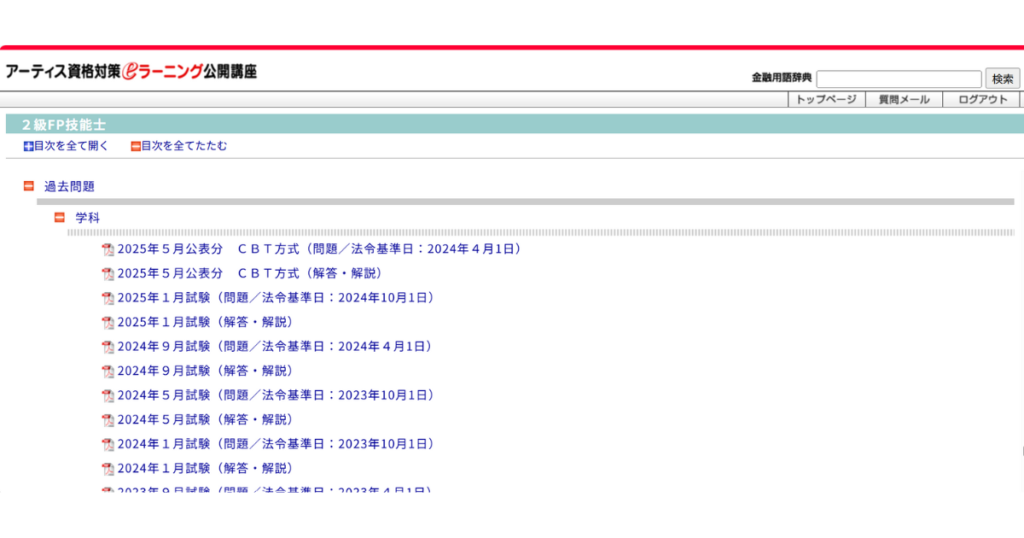The image size is (1024, 538).
Task: Click the ログアウト menu item
Action: coord(982,100)
